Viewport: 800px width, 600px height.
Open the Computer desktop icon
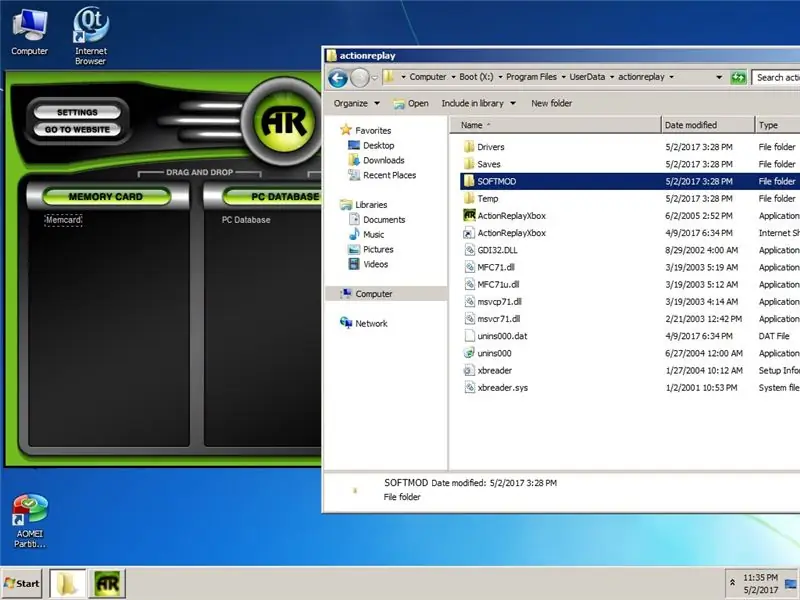30,32
